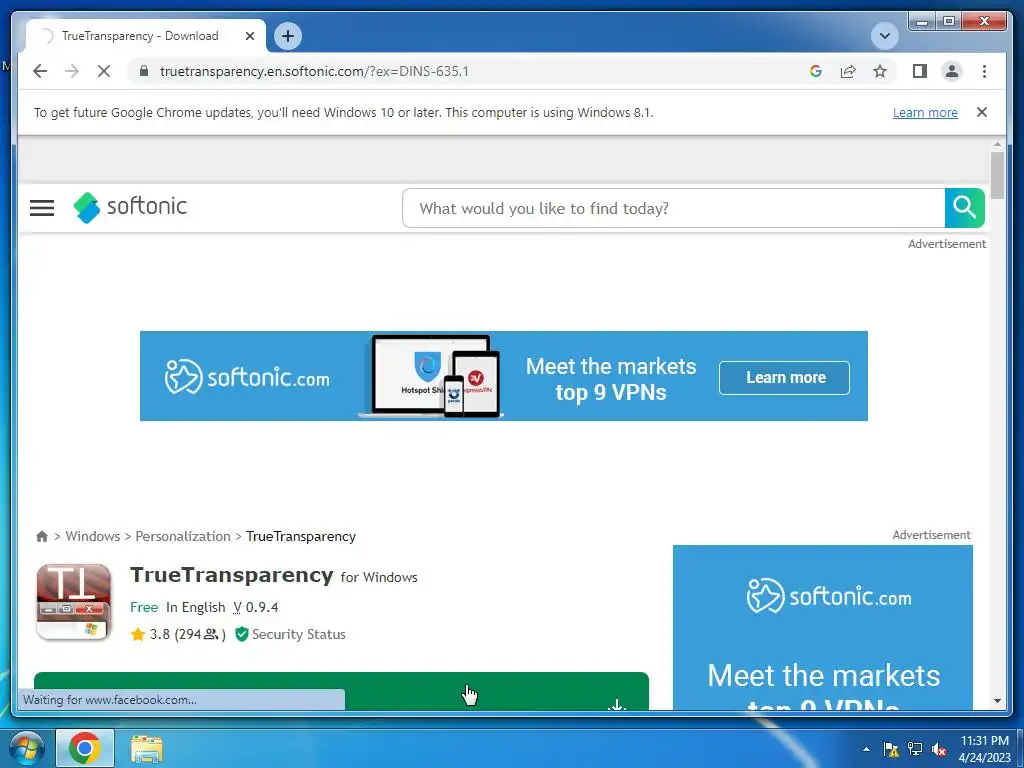Image resolution: width=1024 pixels, height=768 pixels.
Task: Click the scrollbar down arrow
Action: (997, 701)
